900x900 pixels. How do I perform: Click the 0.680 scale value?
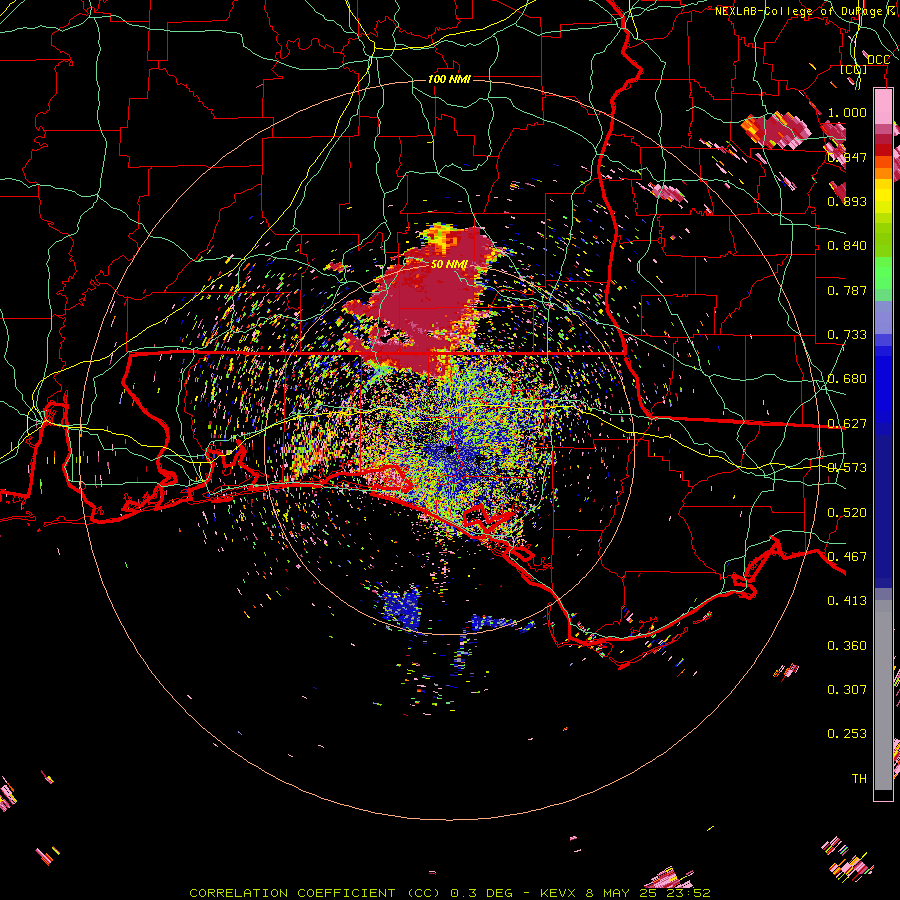click(847, 378)
